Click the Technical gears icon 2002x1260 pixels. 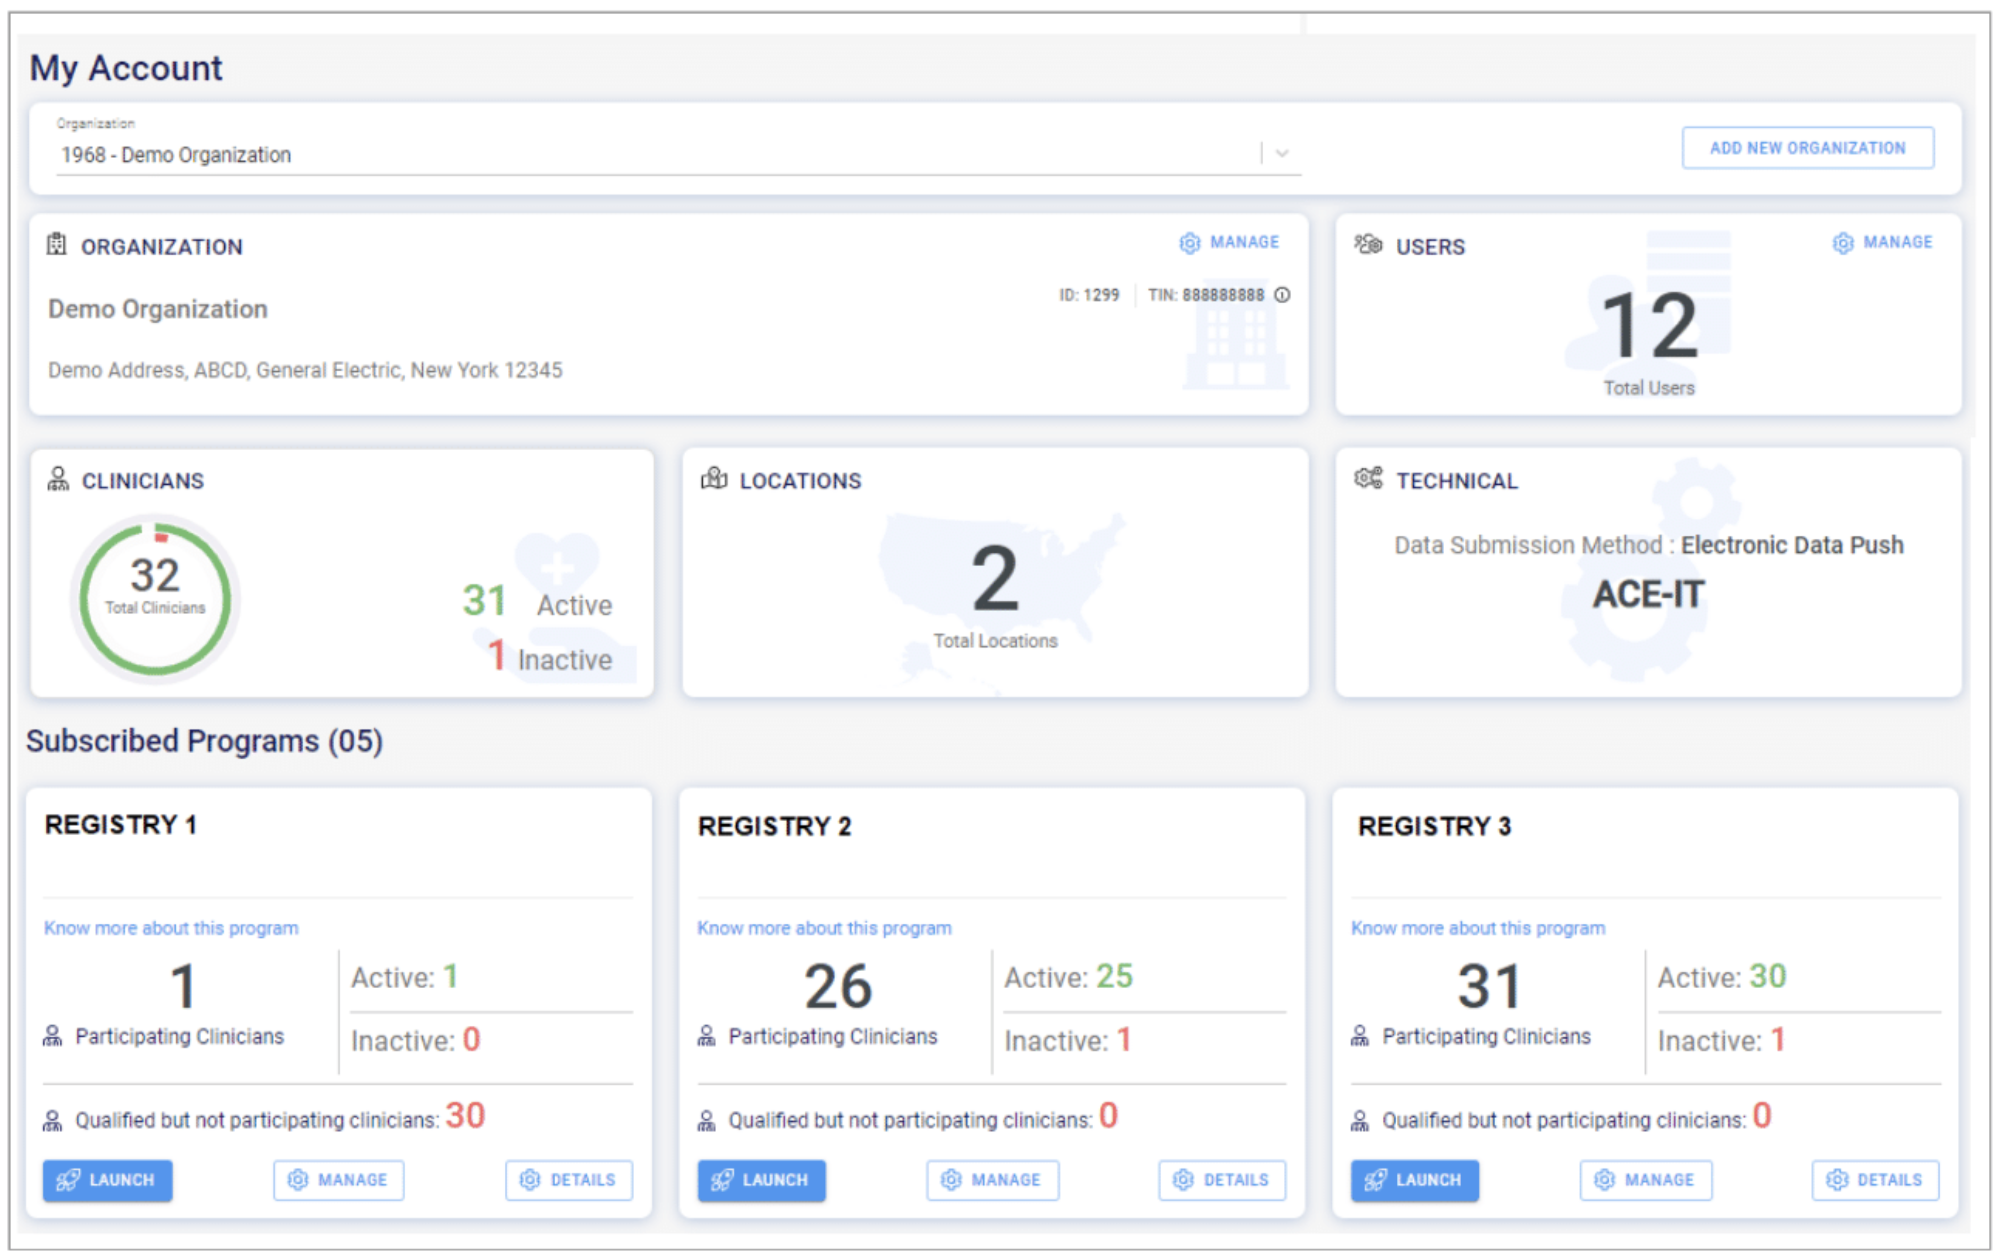pyautogui.click(x=1368, y=479)
